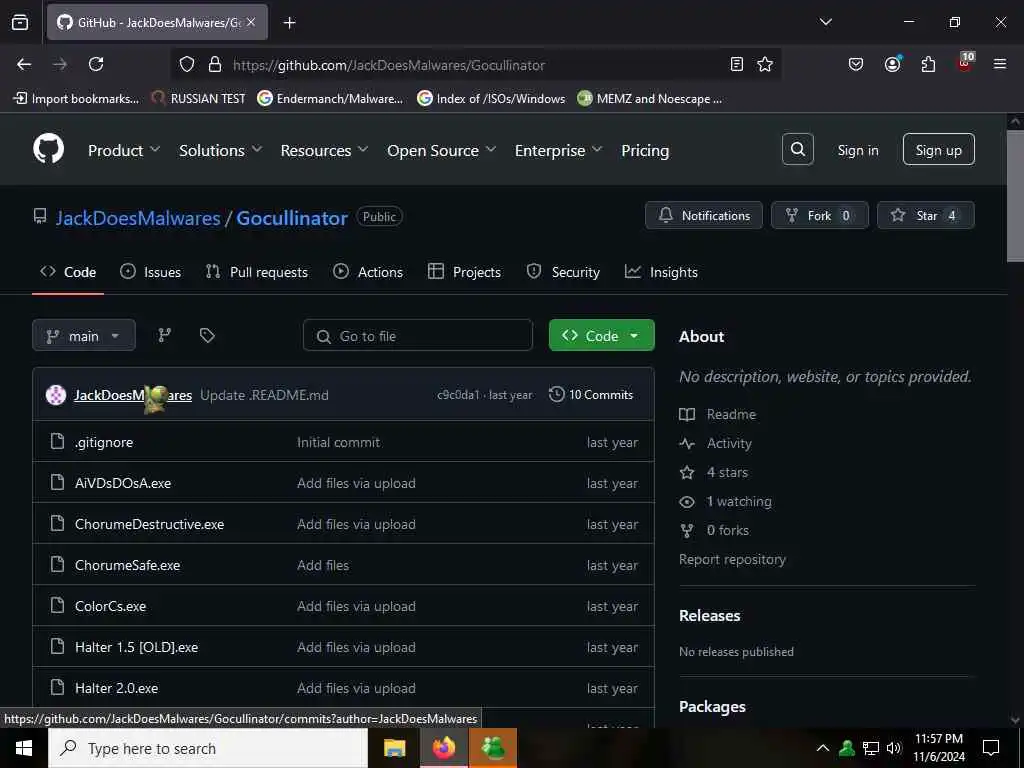The width and height of the screenshot is (1024, 768).
Task: Expand the Product menu
Action: point(124,150)
